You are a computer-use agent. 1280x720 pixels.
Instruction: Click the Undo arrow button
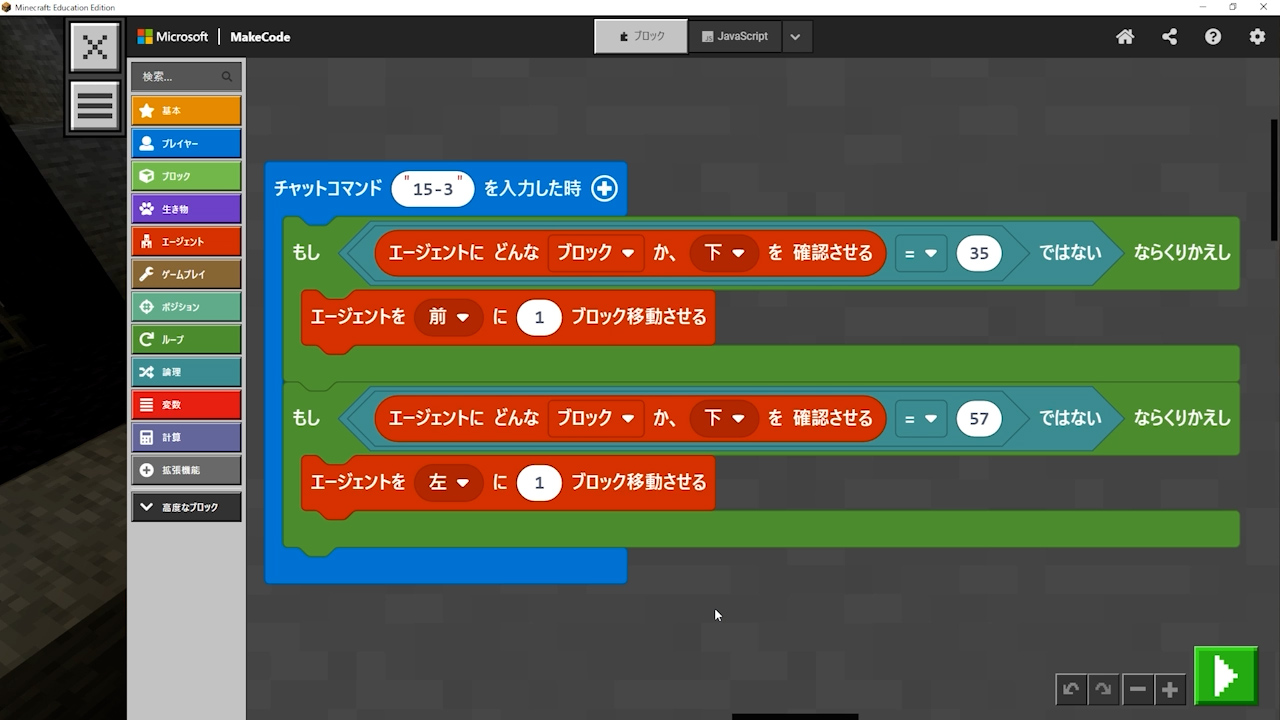[x=1071, y=689]
